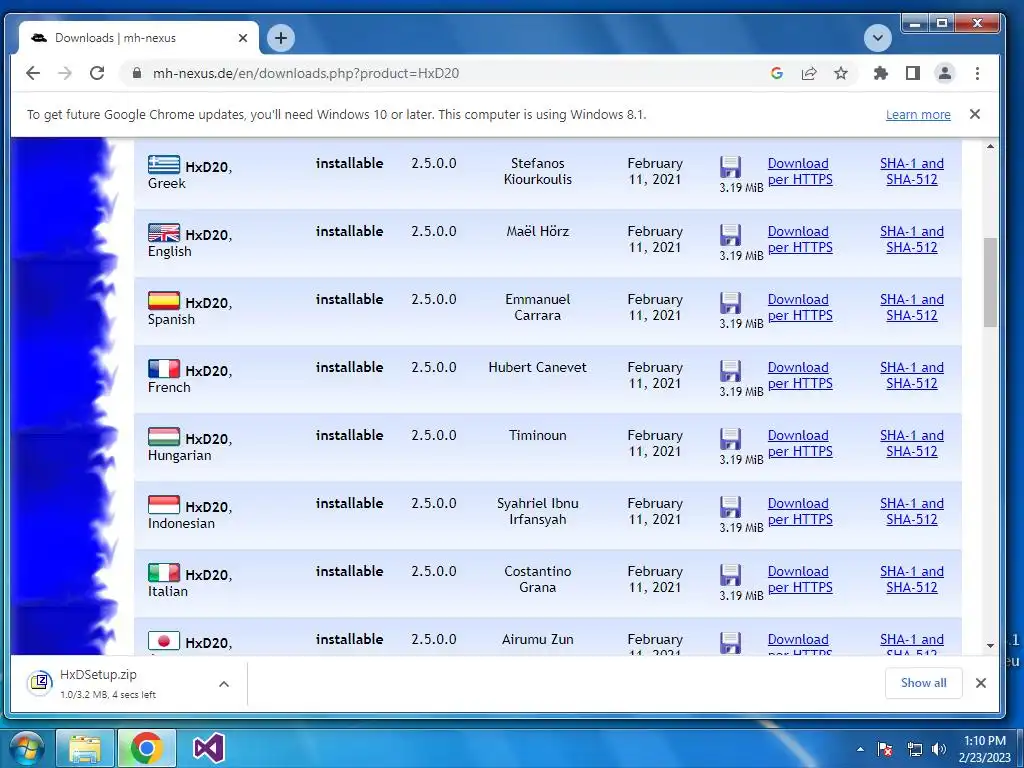Open SHA-1 and SHA-512 for French
The width and height of the screenshot is (1024, 768).
[x=912, y=375]
